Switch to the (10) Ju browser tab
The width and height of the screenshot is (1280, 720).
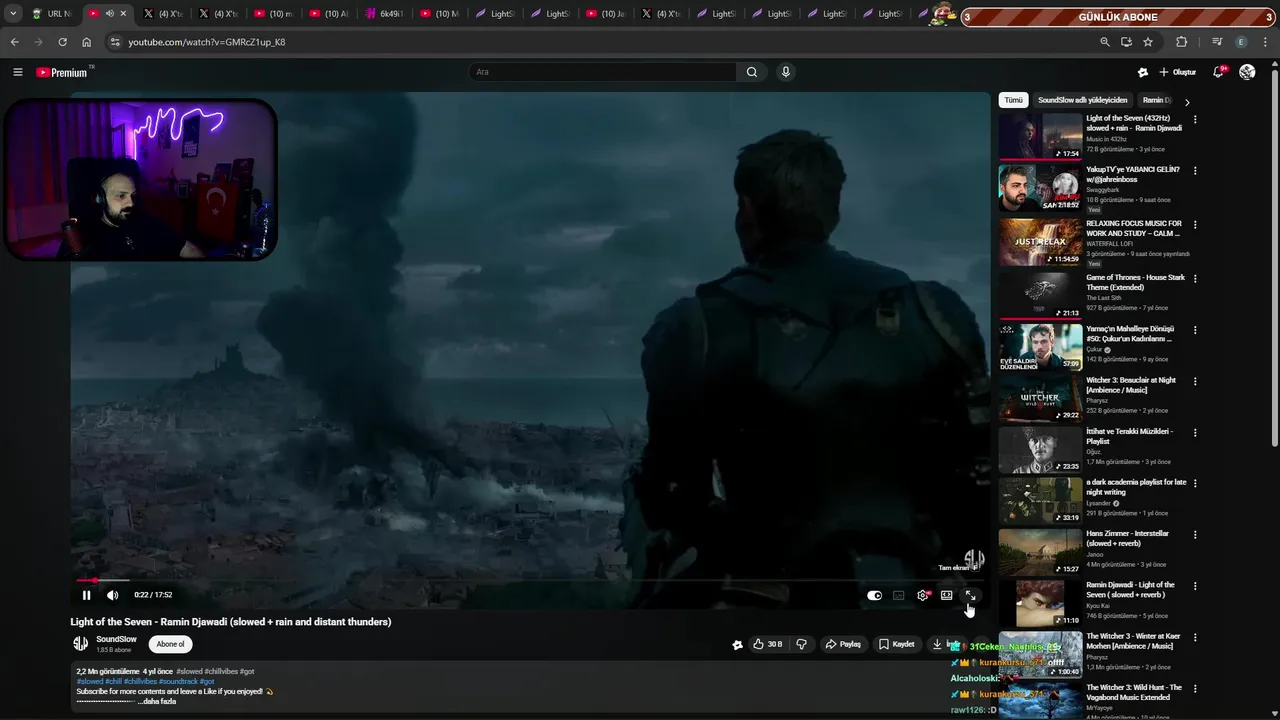604,14
